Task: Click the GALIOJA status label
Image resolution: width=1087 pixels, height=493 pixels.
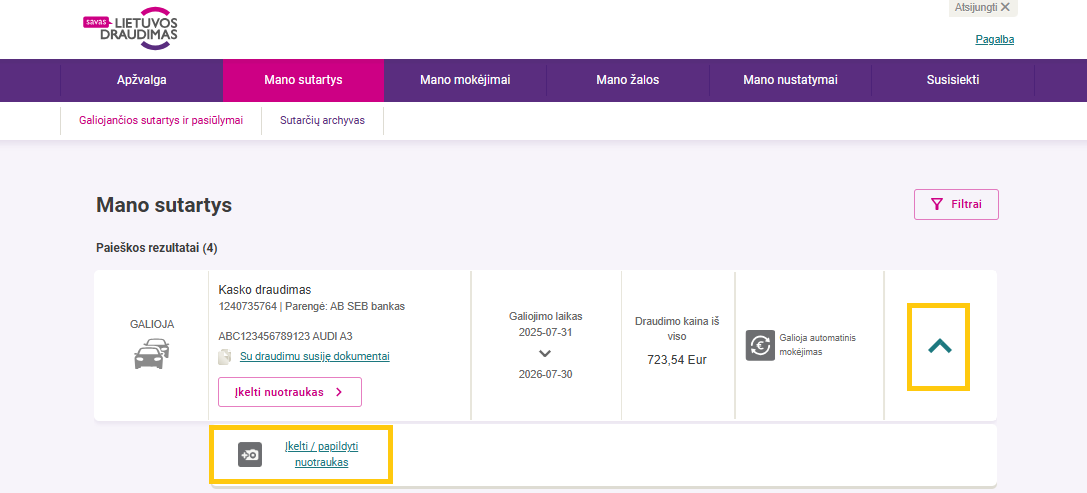Action: pyautogui.click(x=152, y=324)
